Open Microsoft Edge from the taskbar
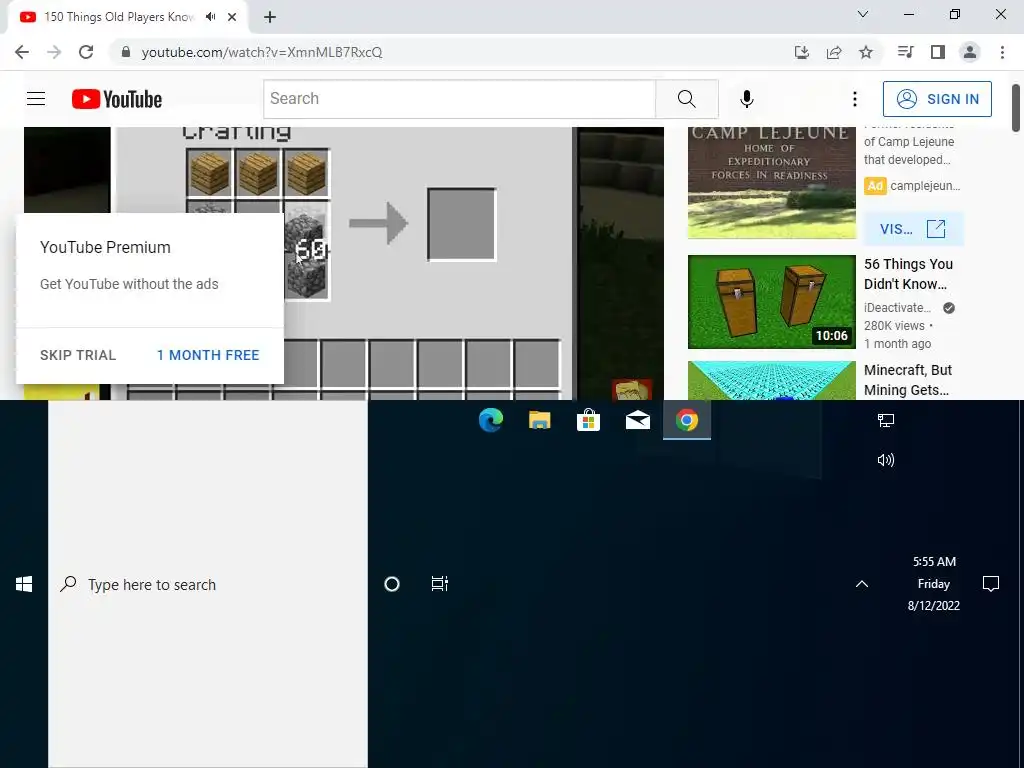The image size is (1024, 768). 490,420
